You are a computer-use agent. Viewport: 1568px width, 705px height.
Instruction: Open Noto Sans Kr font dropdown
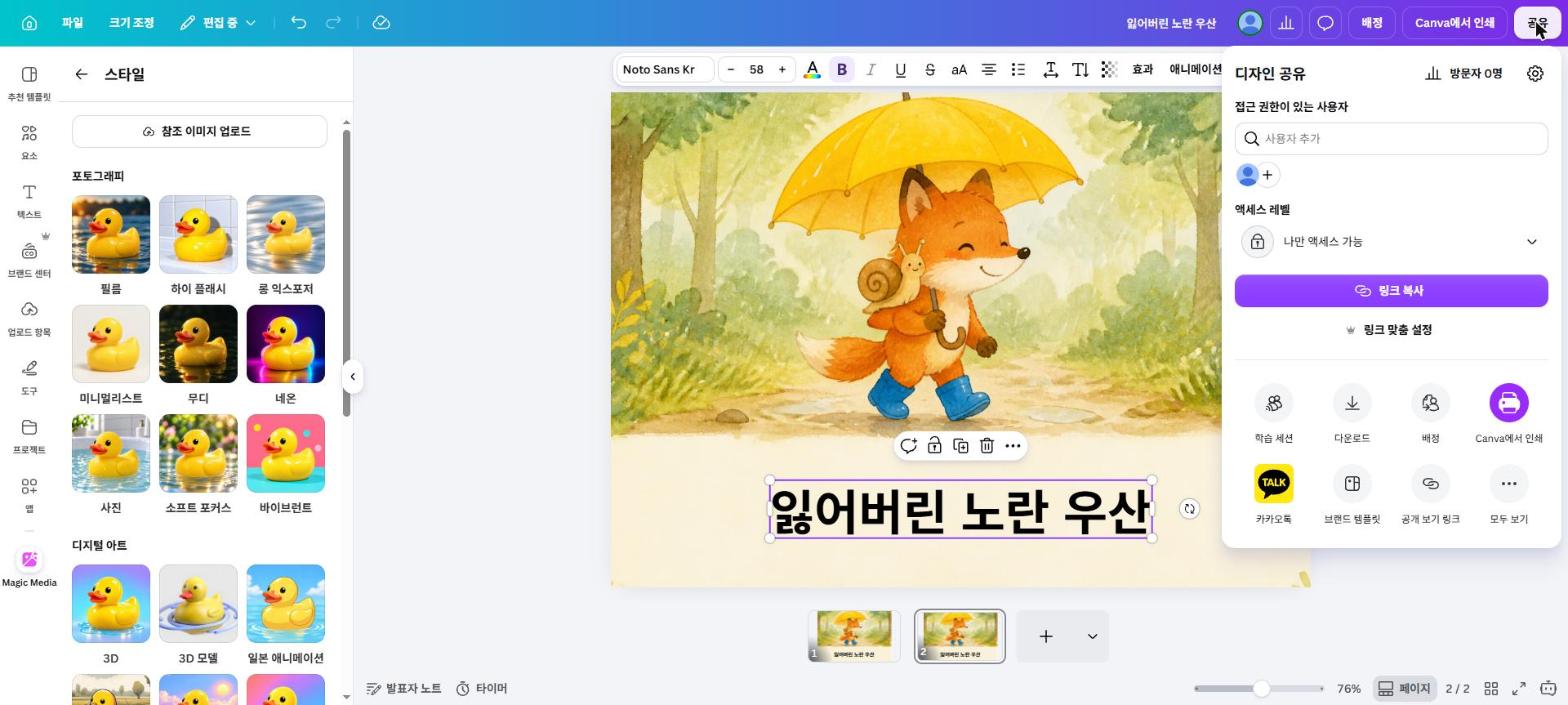coord(665,69)
